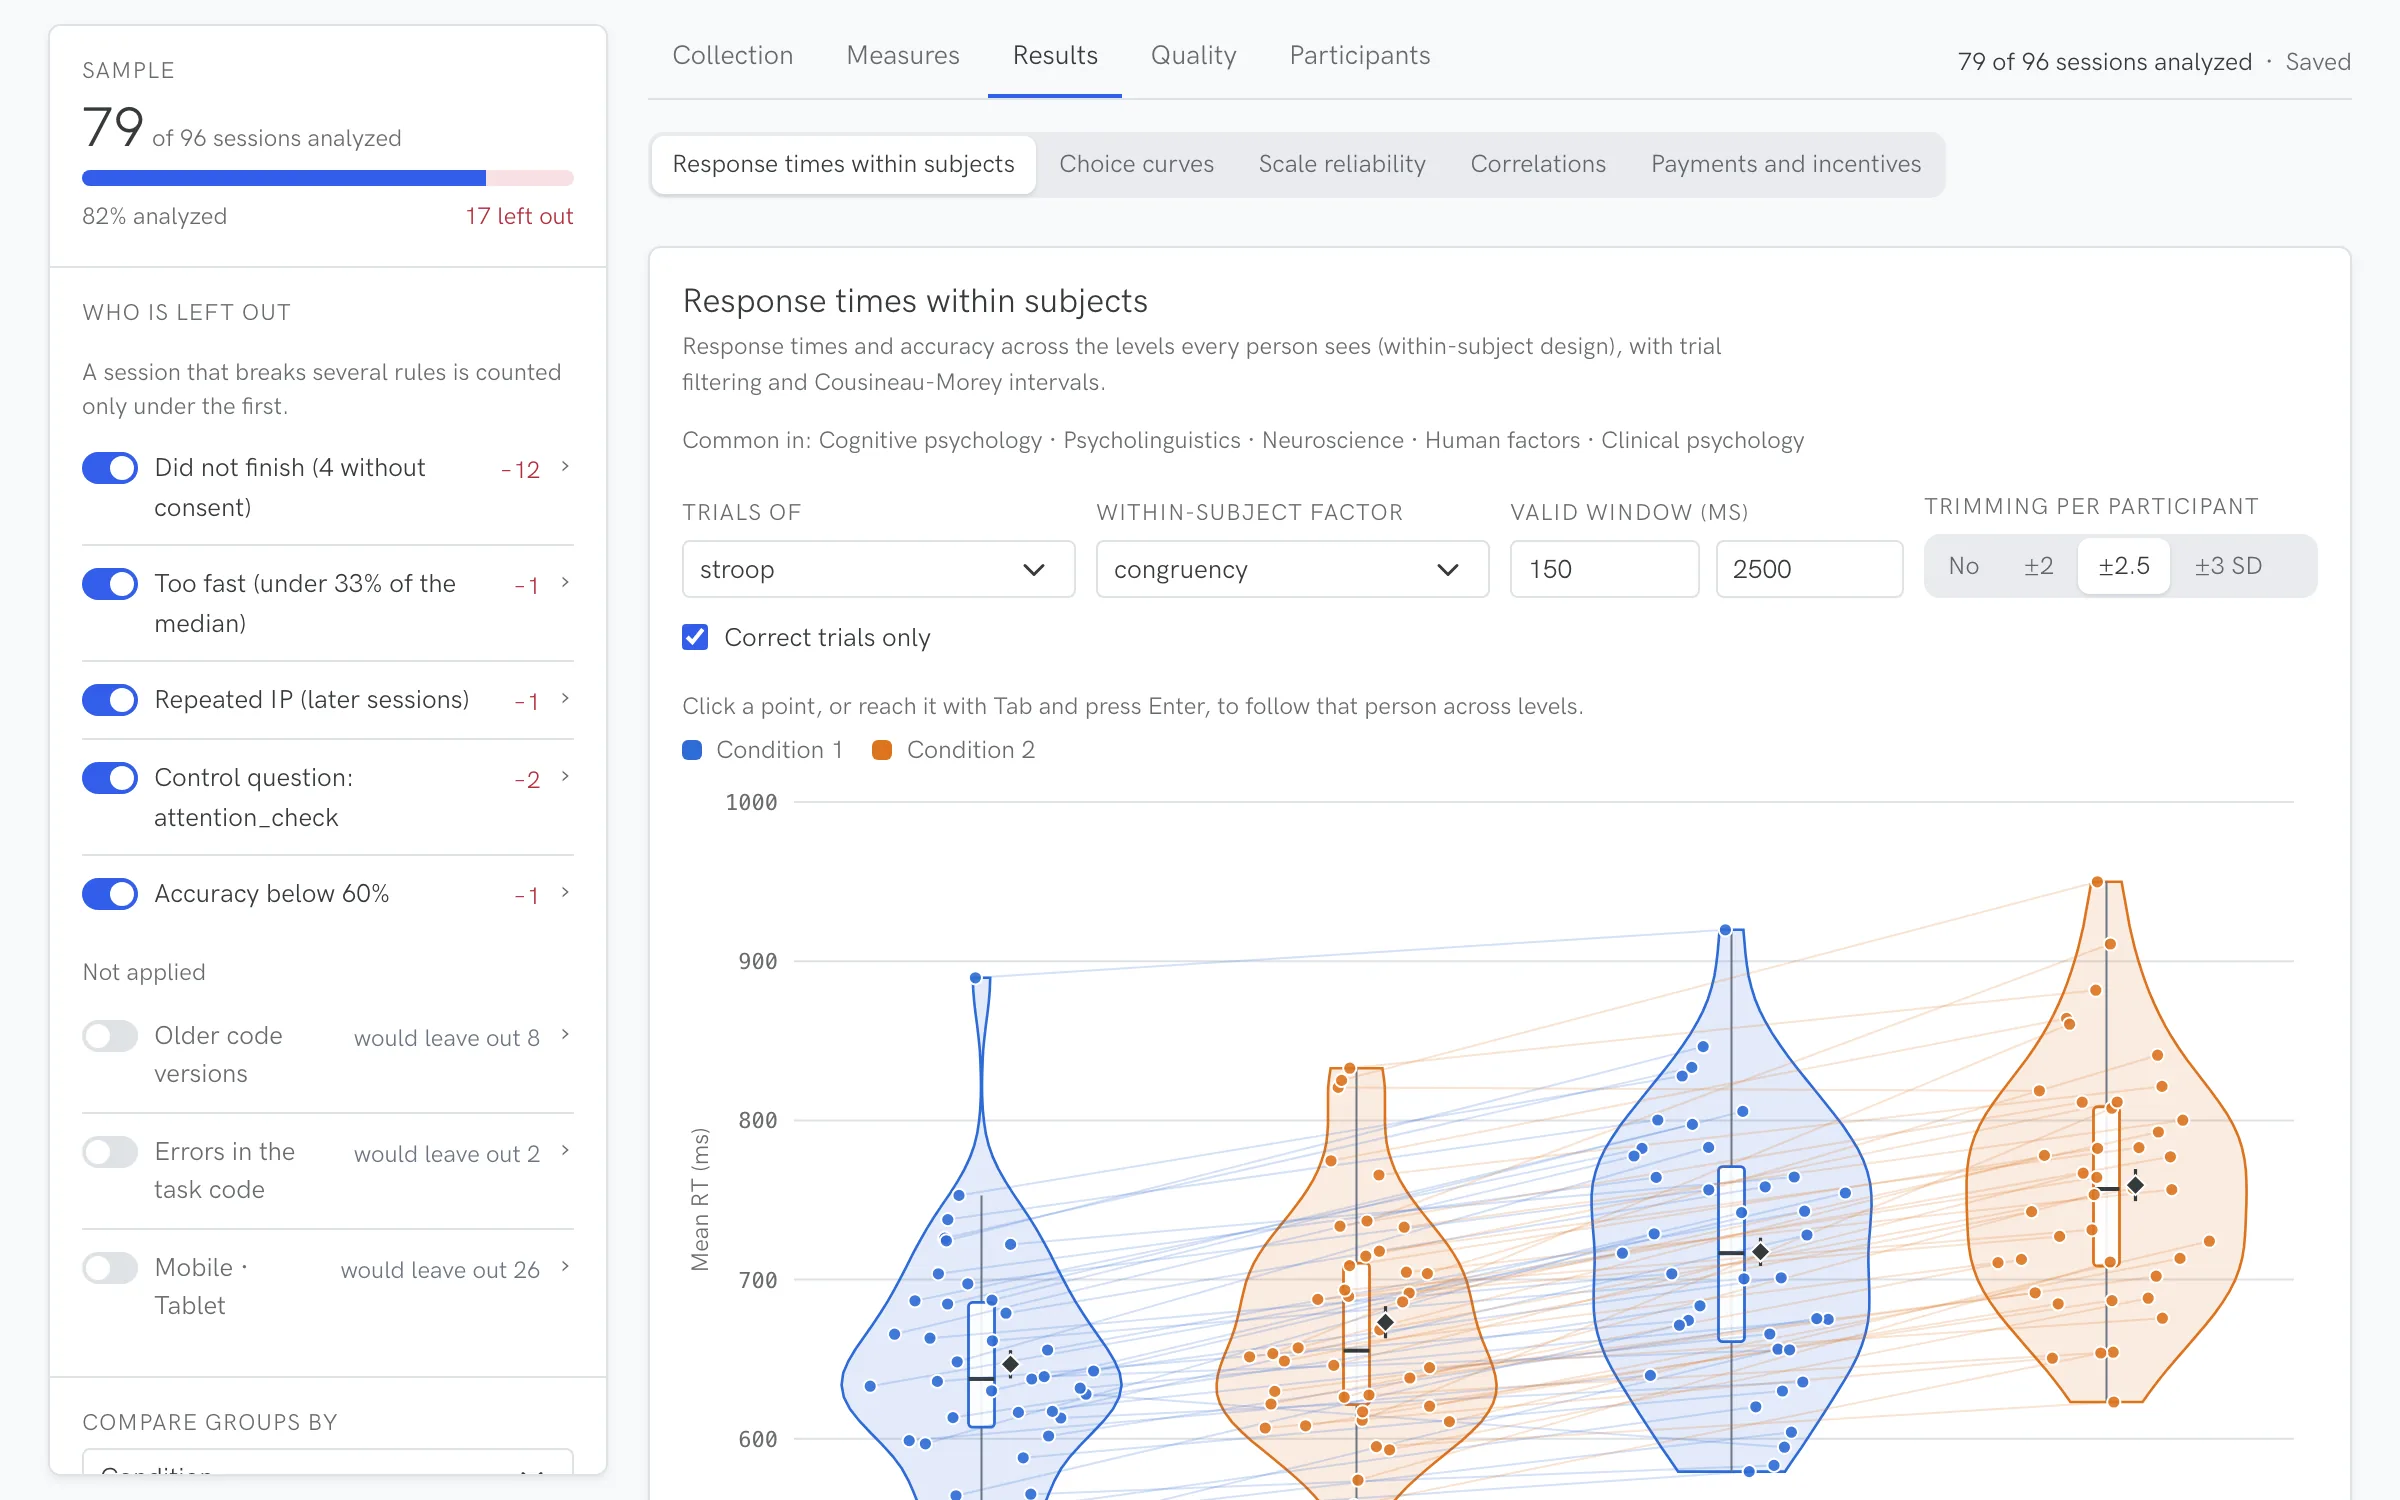Click the blue Condition 1 legend swatch
The image size is (2400, 1500).
click(x=692, y=750)
